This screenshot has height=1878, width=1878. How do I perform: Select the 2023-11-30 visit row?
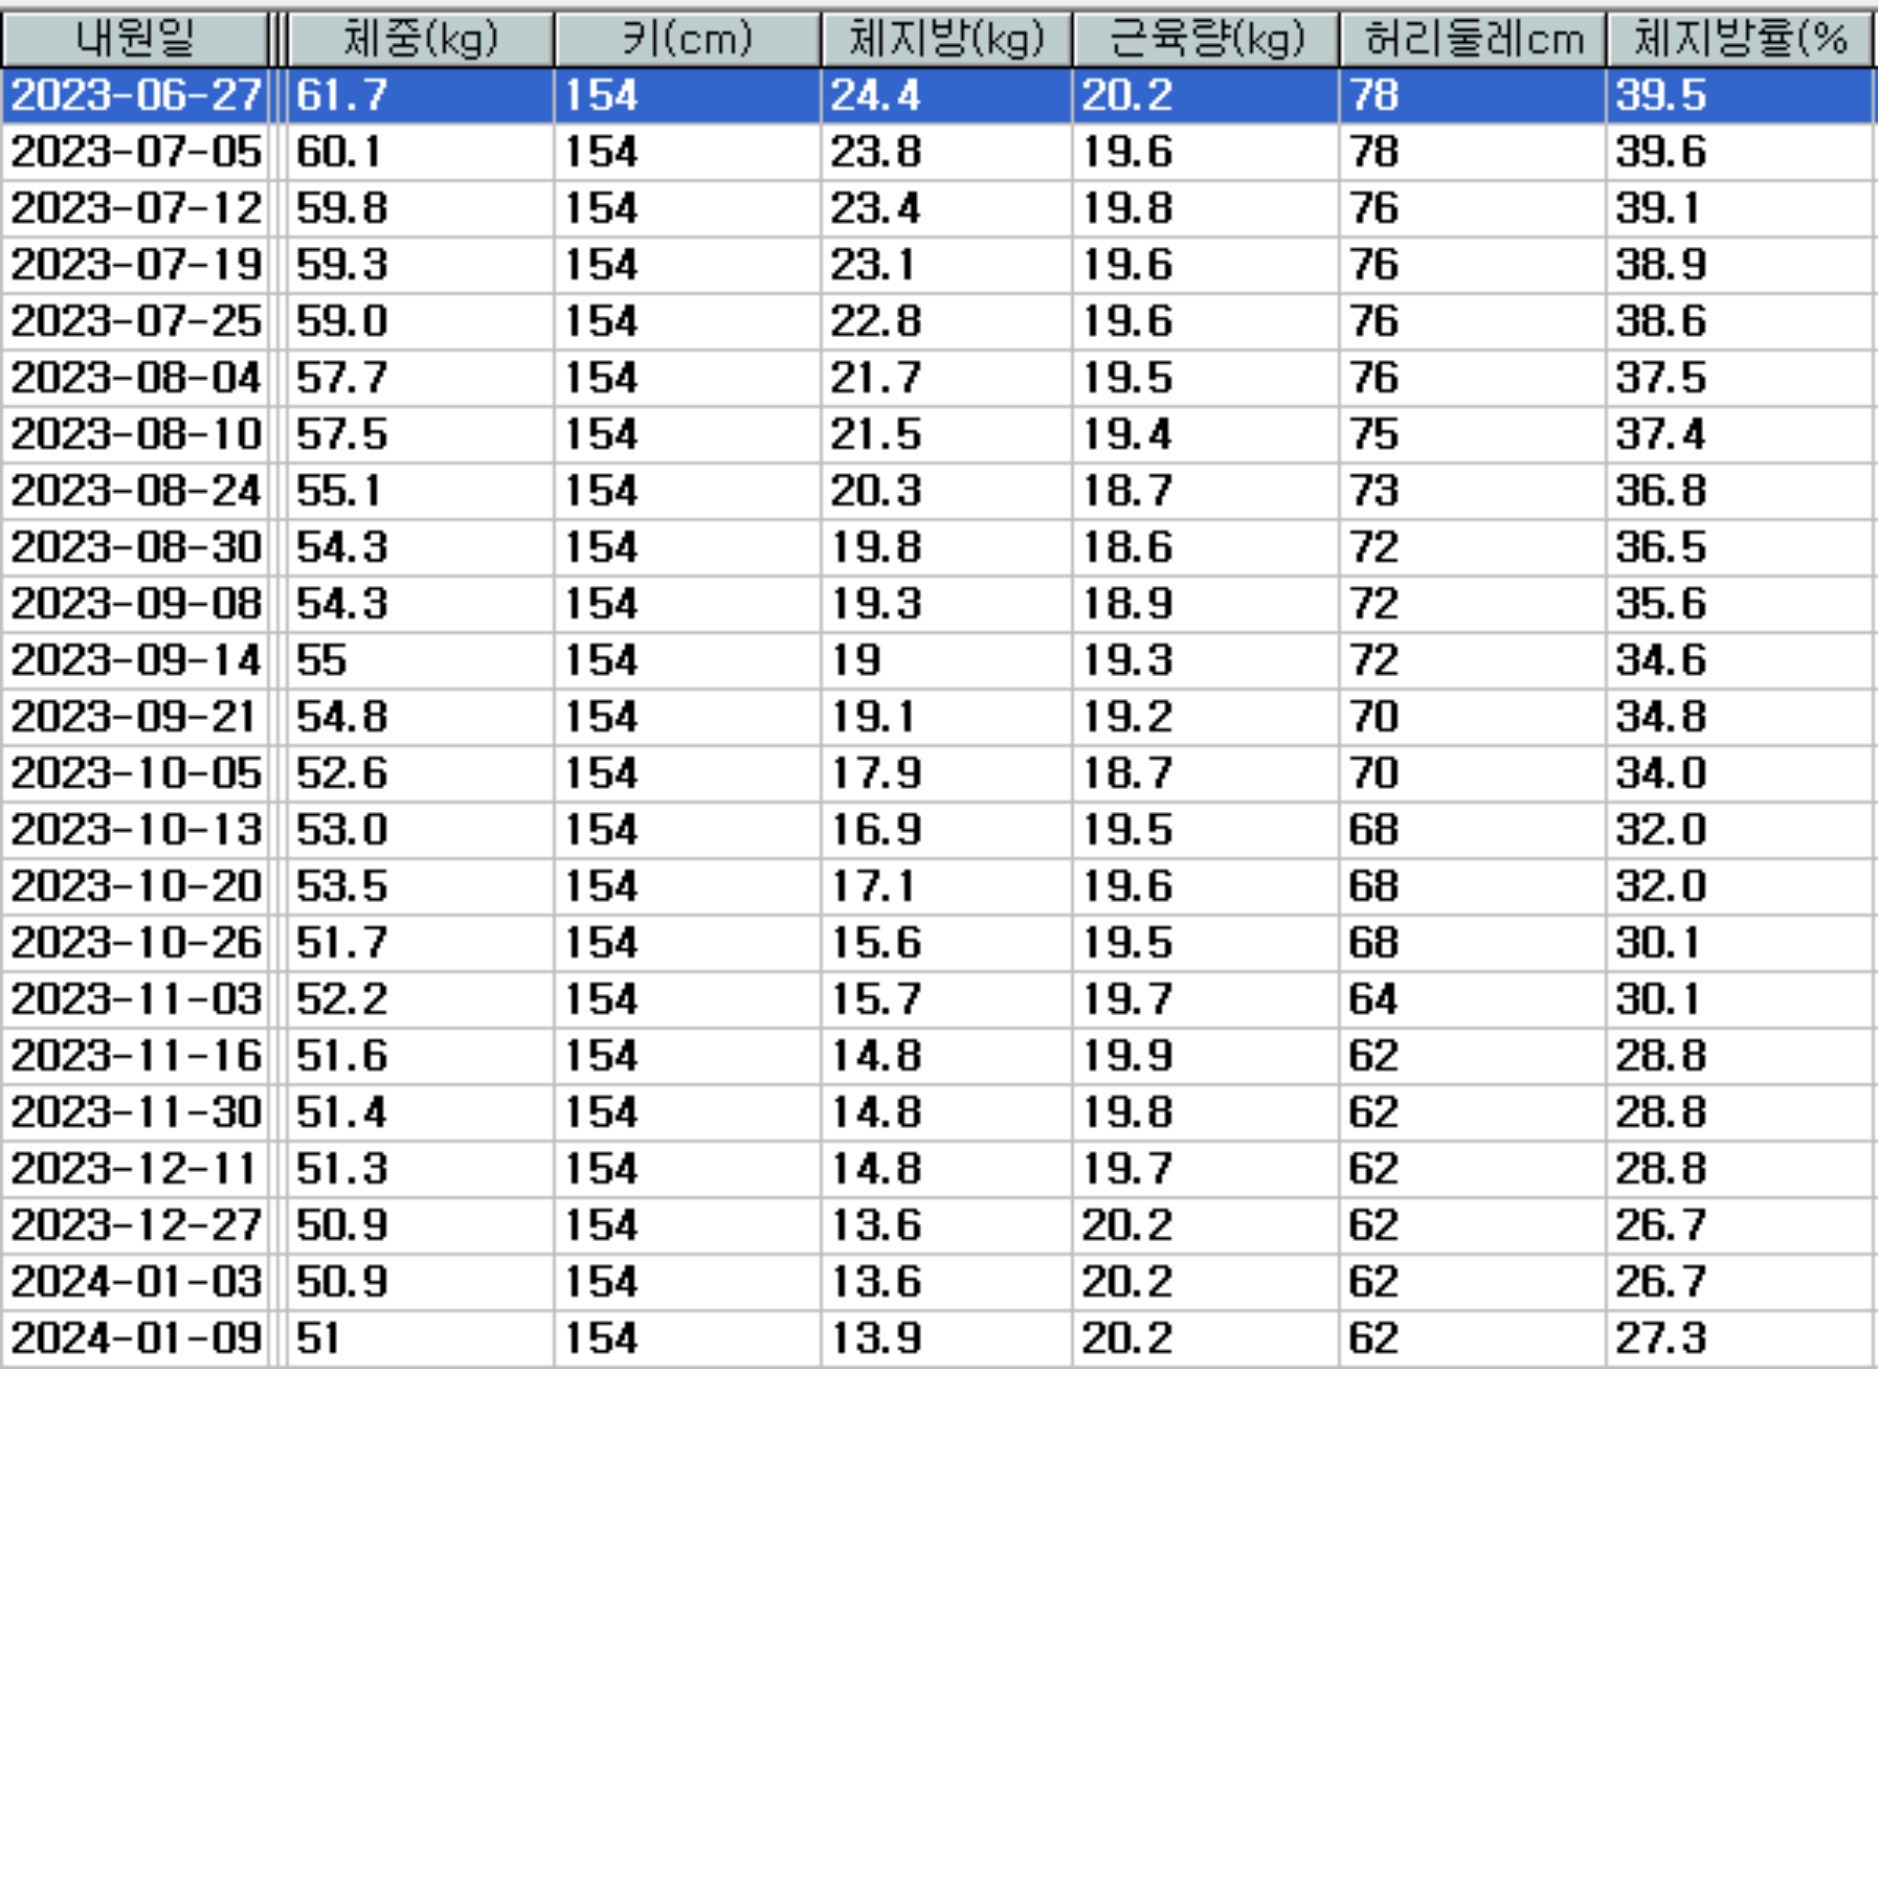939,1112
